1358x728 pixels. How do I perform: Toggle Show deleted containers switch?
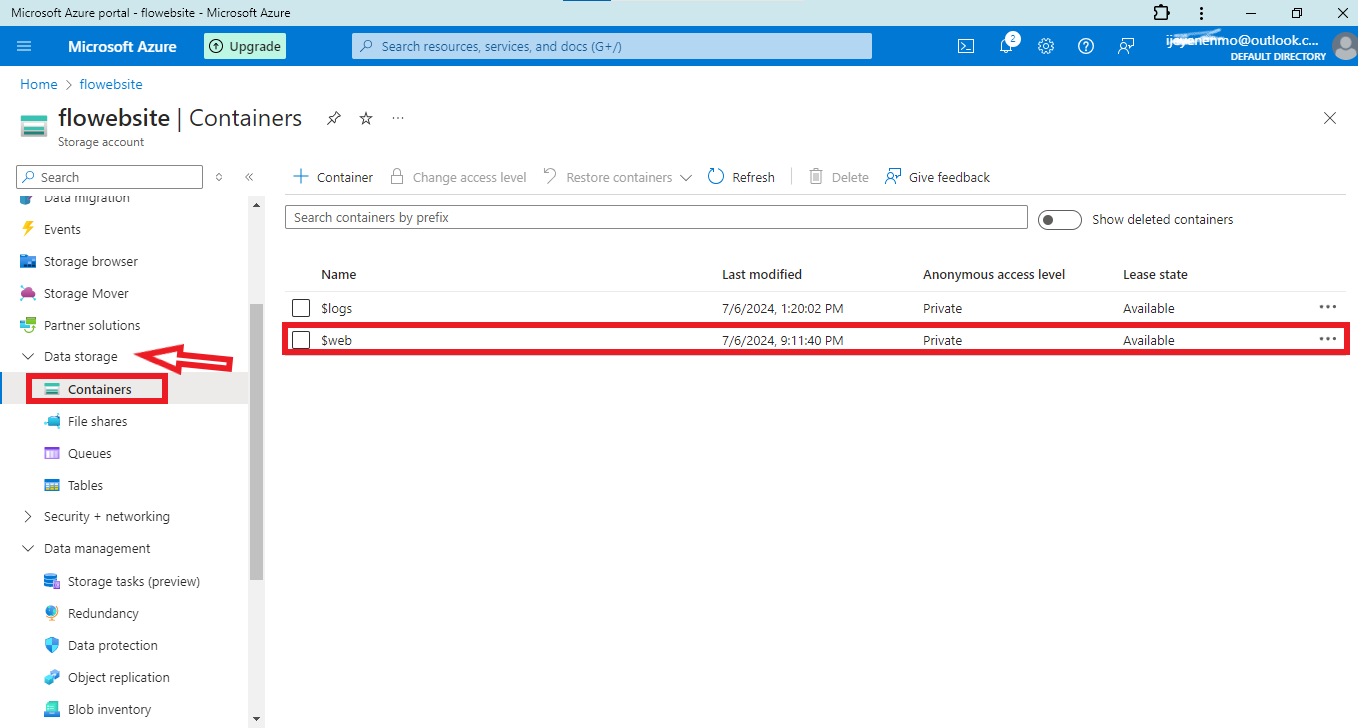point(1059,220)
